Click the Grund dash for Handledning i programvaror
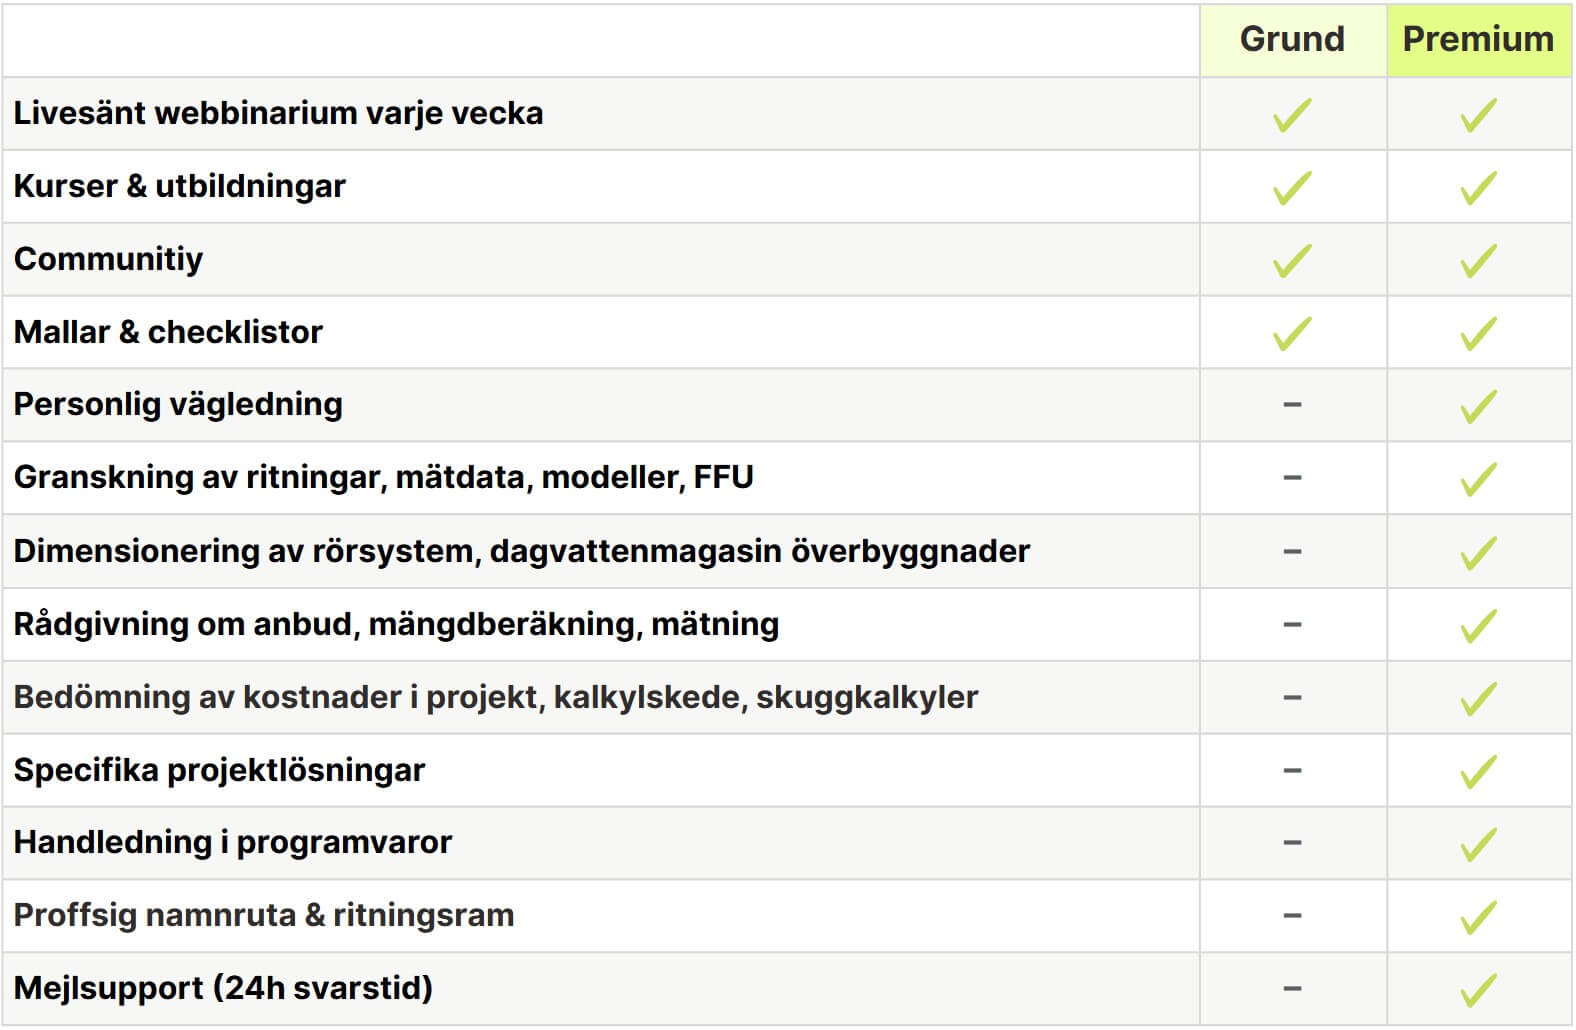This screenshot has width=1576, height=1030. pyautogui.click(x=1292, y=843)
